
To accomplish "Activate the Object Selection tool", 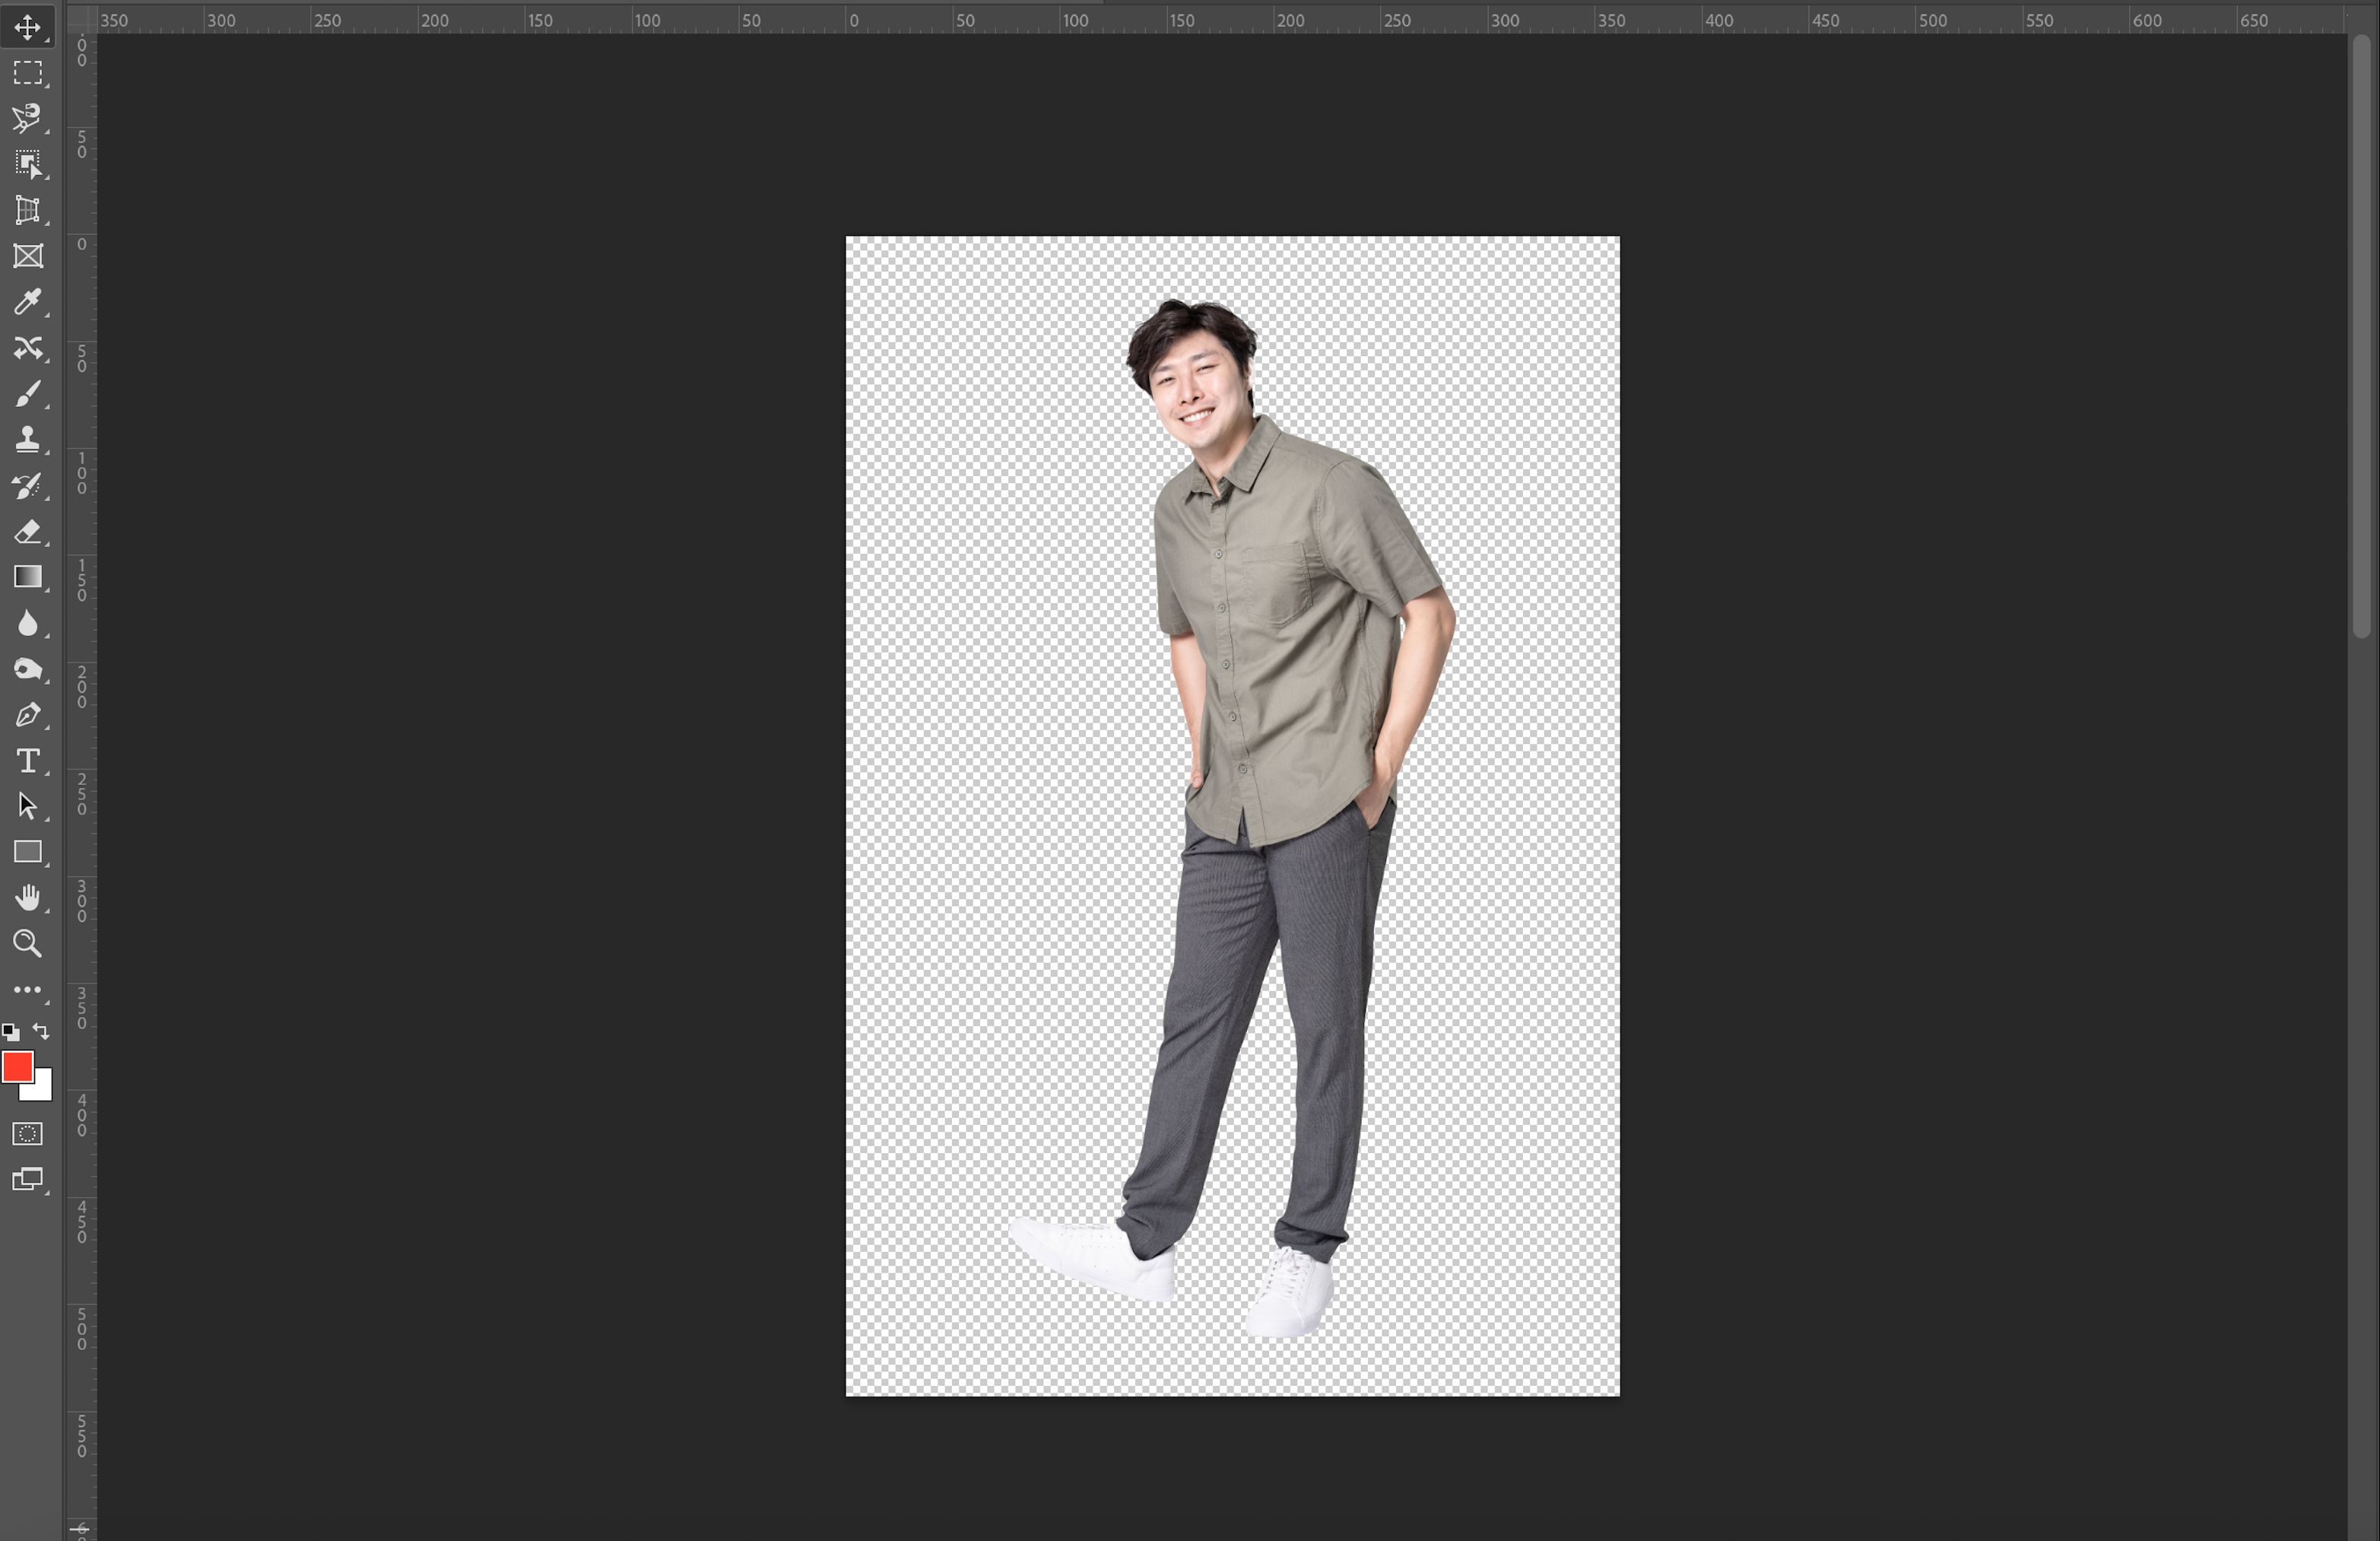I will [27, 164].
